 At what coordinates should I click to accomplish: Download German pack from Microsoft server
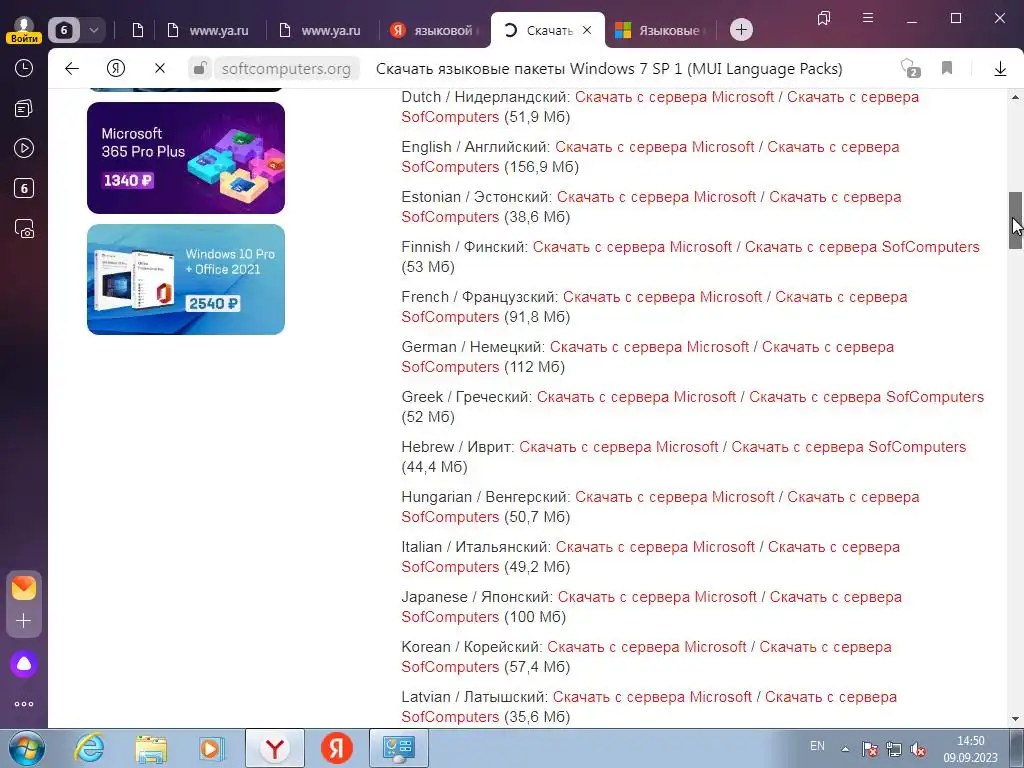[649, 347]
